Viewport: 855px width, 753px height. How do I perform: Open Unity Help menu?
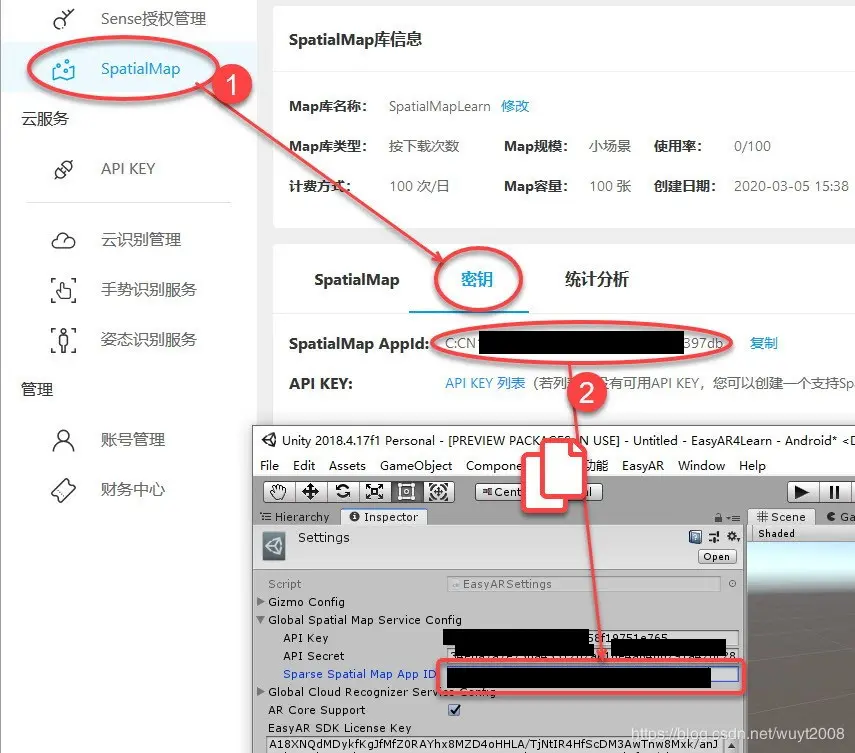(x=752, y=466)
